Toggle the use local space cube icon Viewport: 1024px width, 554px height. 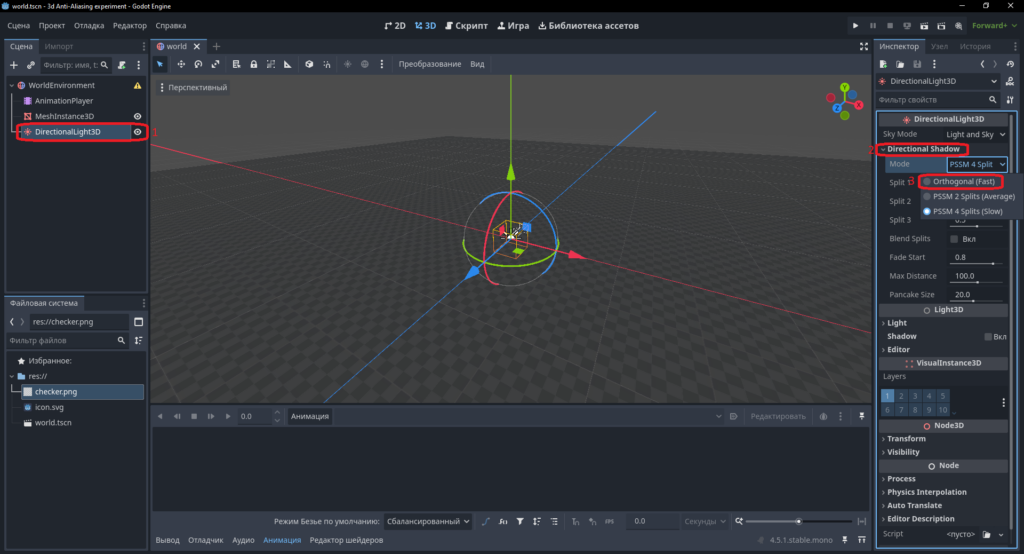(309, 64)
